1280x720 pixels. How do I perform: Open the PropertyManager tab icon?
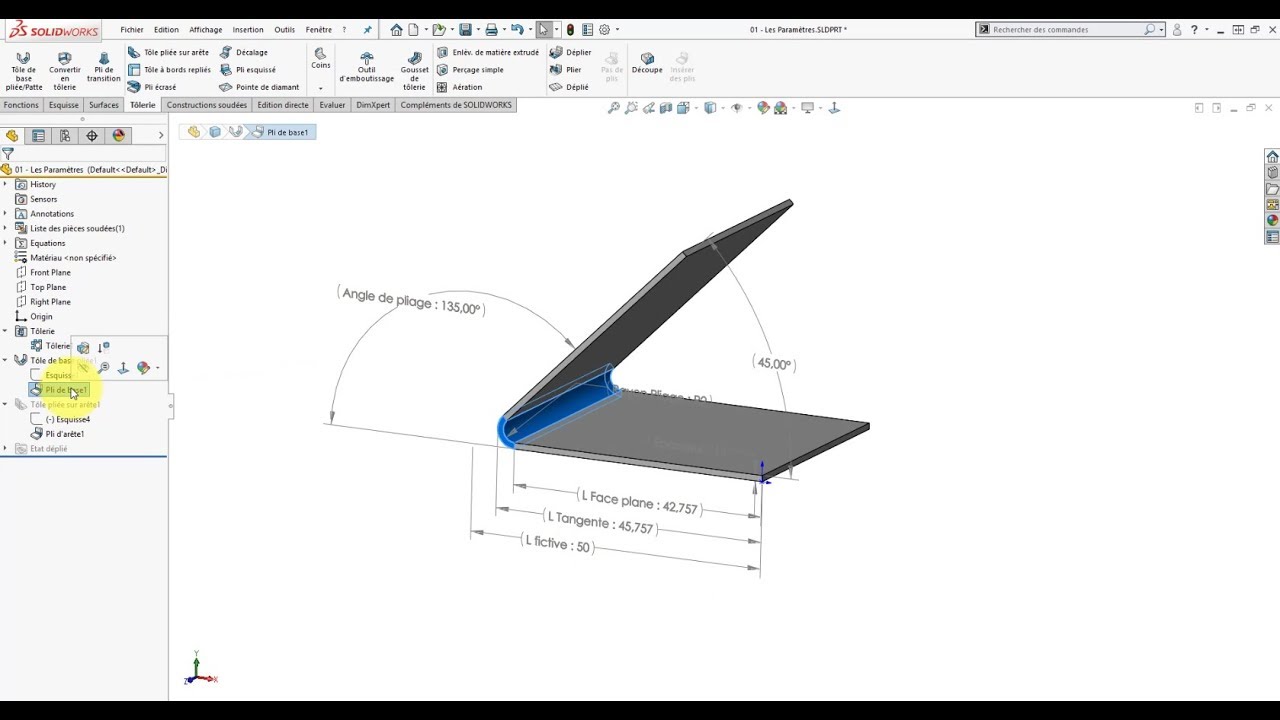[x=38, y=136]
